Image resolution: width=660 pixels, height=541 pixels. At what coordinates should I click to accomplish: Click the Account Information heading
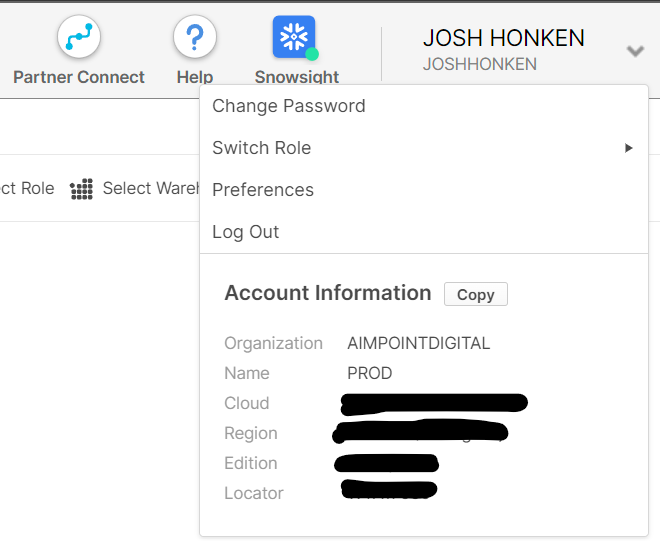tap(328, 293)
